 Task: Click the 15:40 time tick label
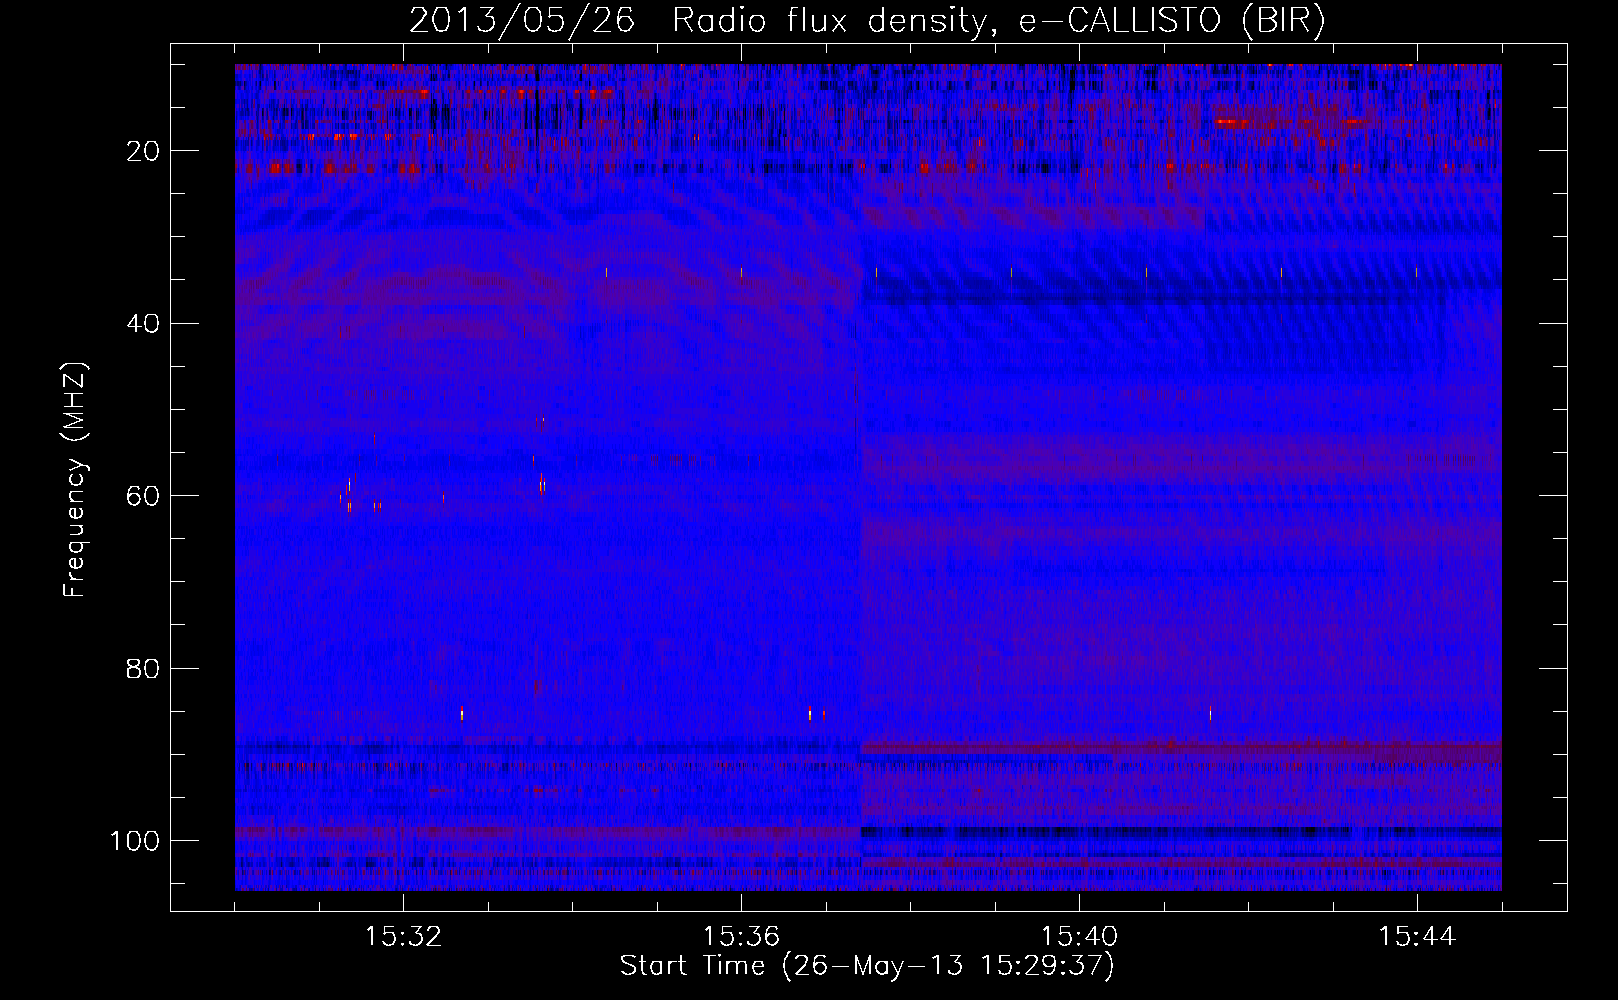(1079, 937)
